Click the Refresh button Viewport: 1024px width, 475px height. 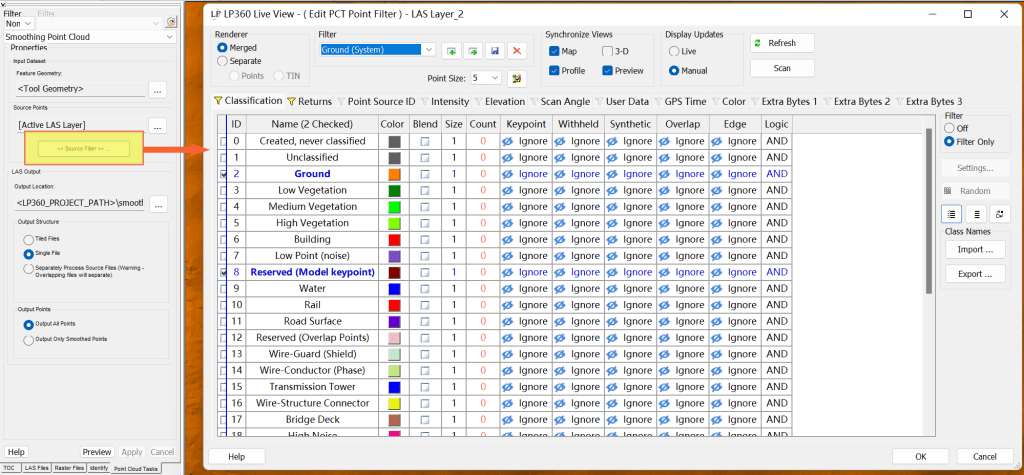coord(781,43)
